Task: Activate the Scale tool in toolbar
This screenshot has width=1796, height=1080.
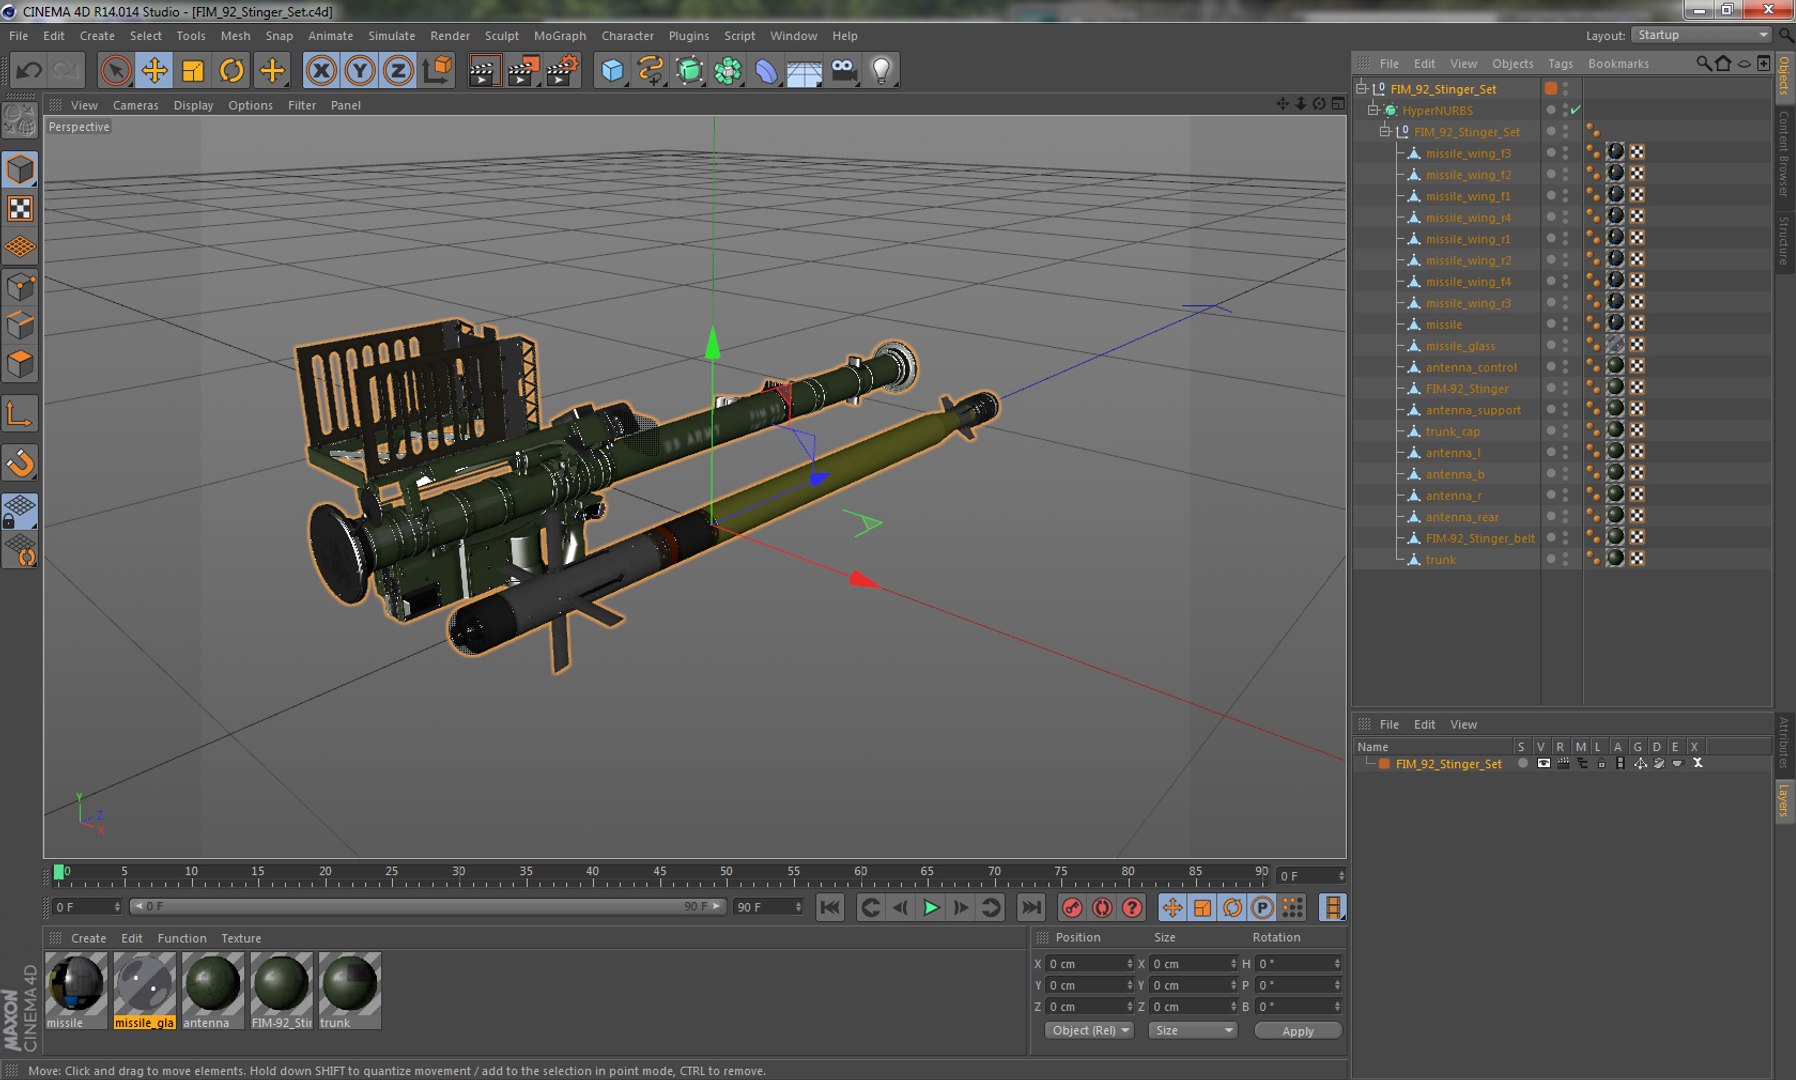Action: pyautogui.click(x=193, y=70)
